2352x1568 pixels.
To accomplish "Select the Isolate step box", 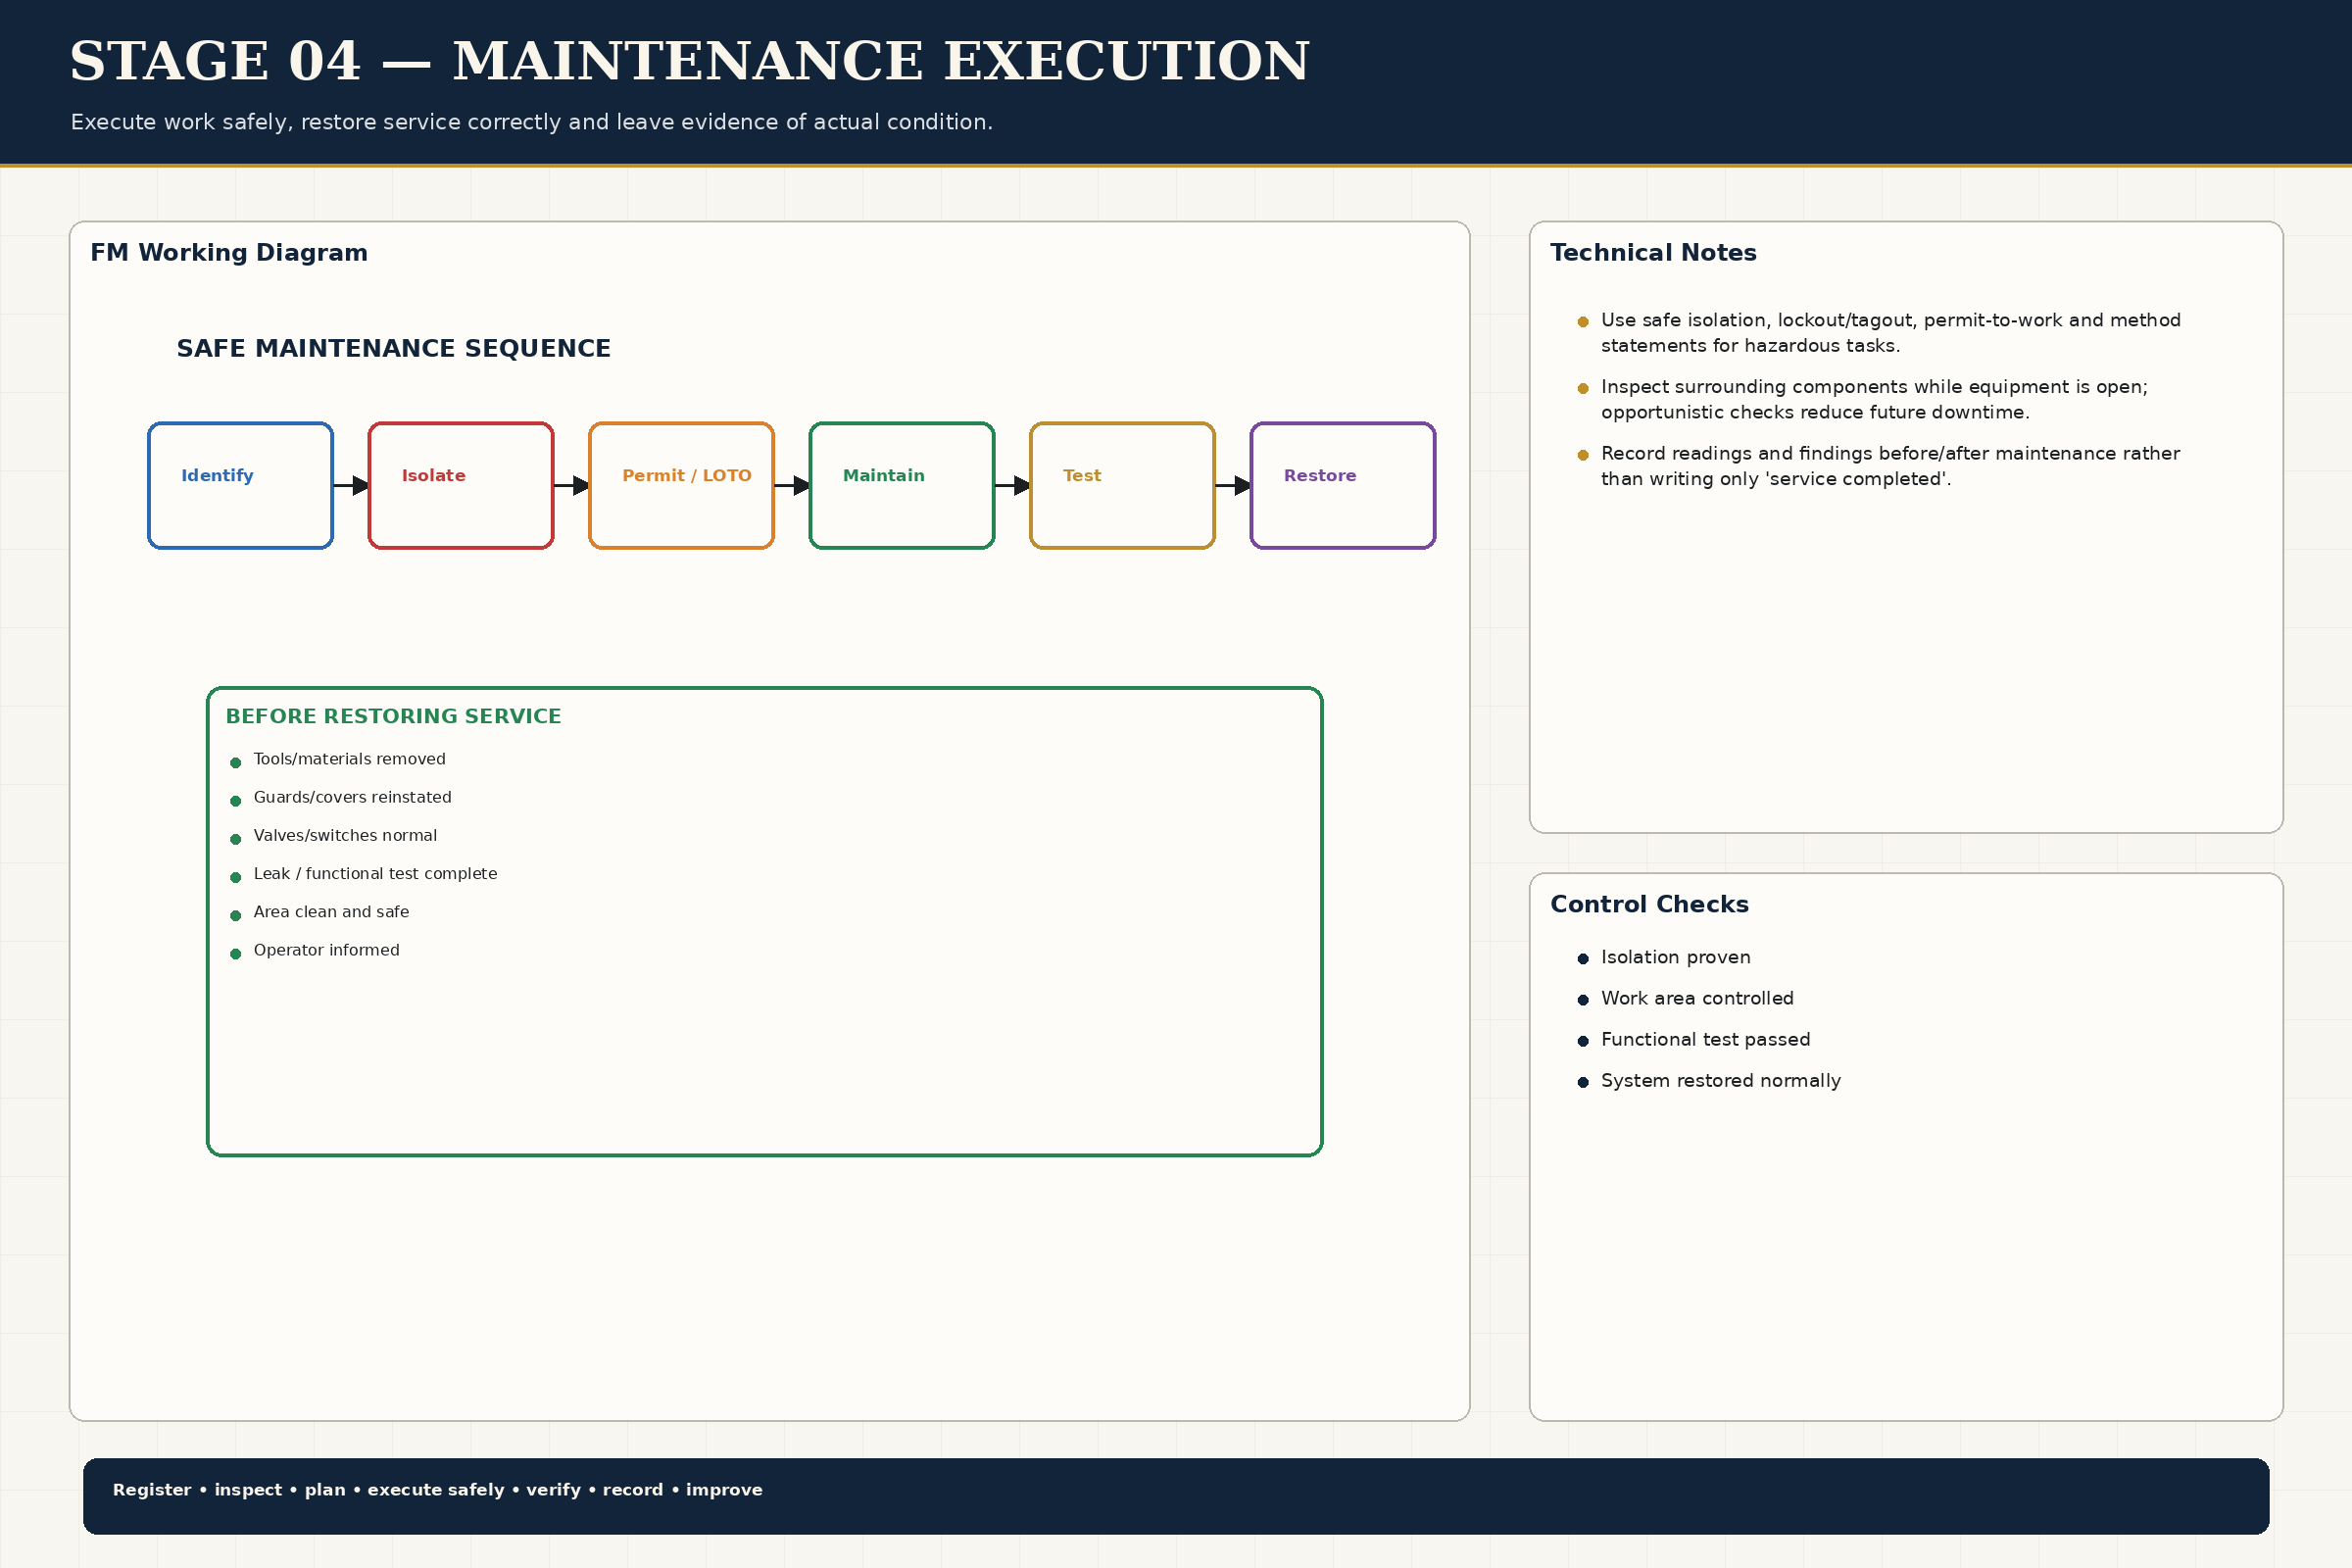I will [461, 485].
